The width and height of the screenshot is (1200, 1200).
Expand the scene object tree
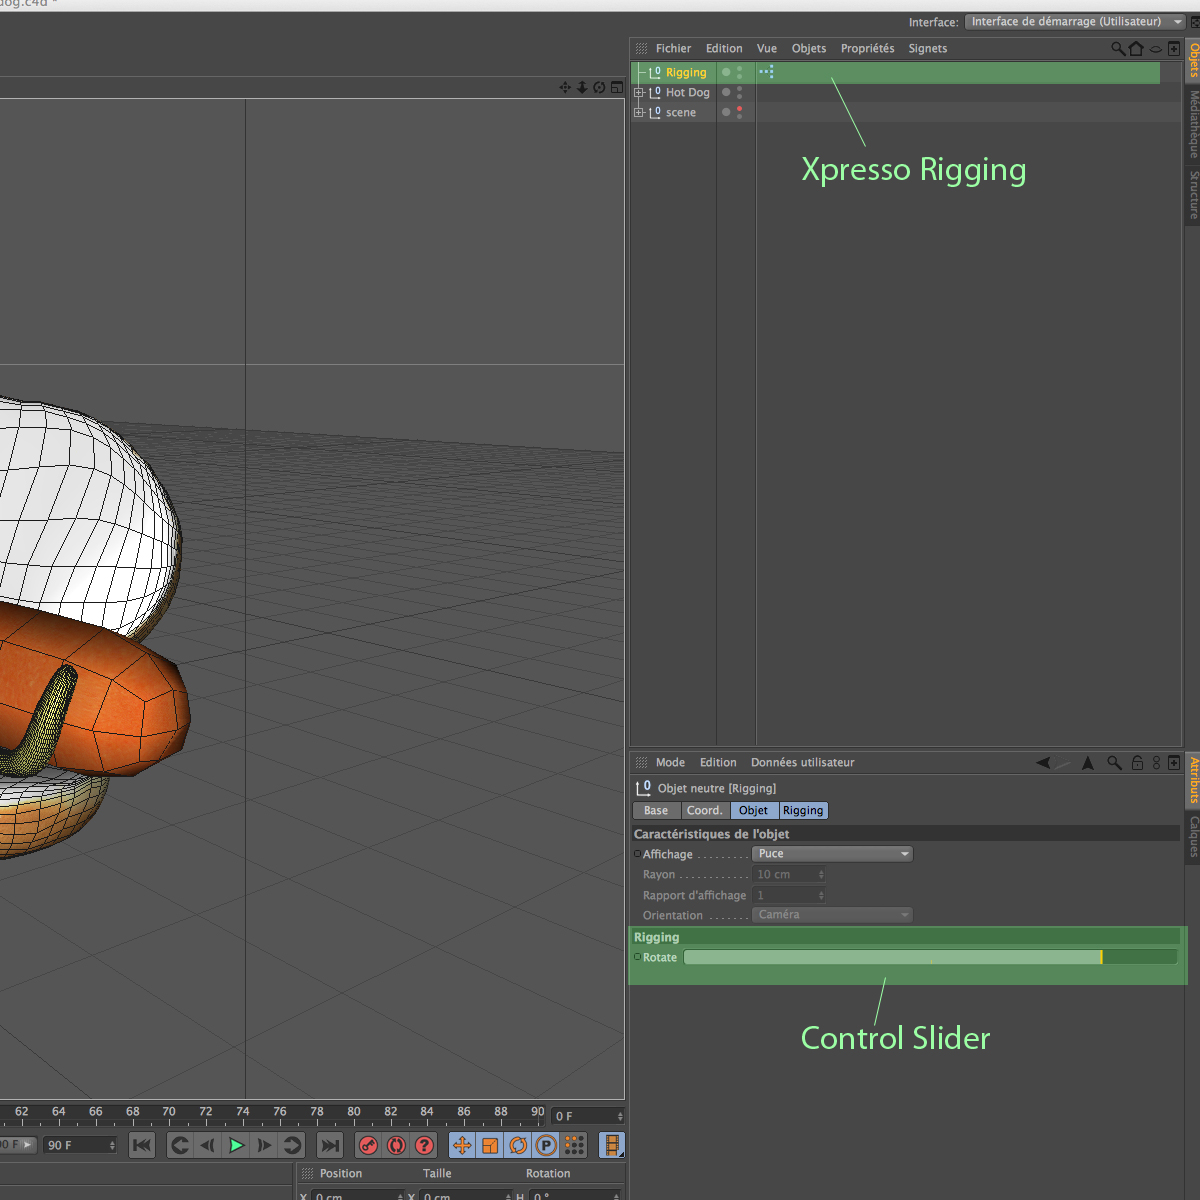pyautogui.click(x=638, y=112)
